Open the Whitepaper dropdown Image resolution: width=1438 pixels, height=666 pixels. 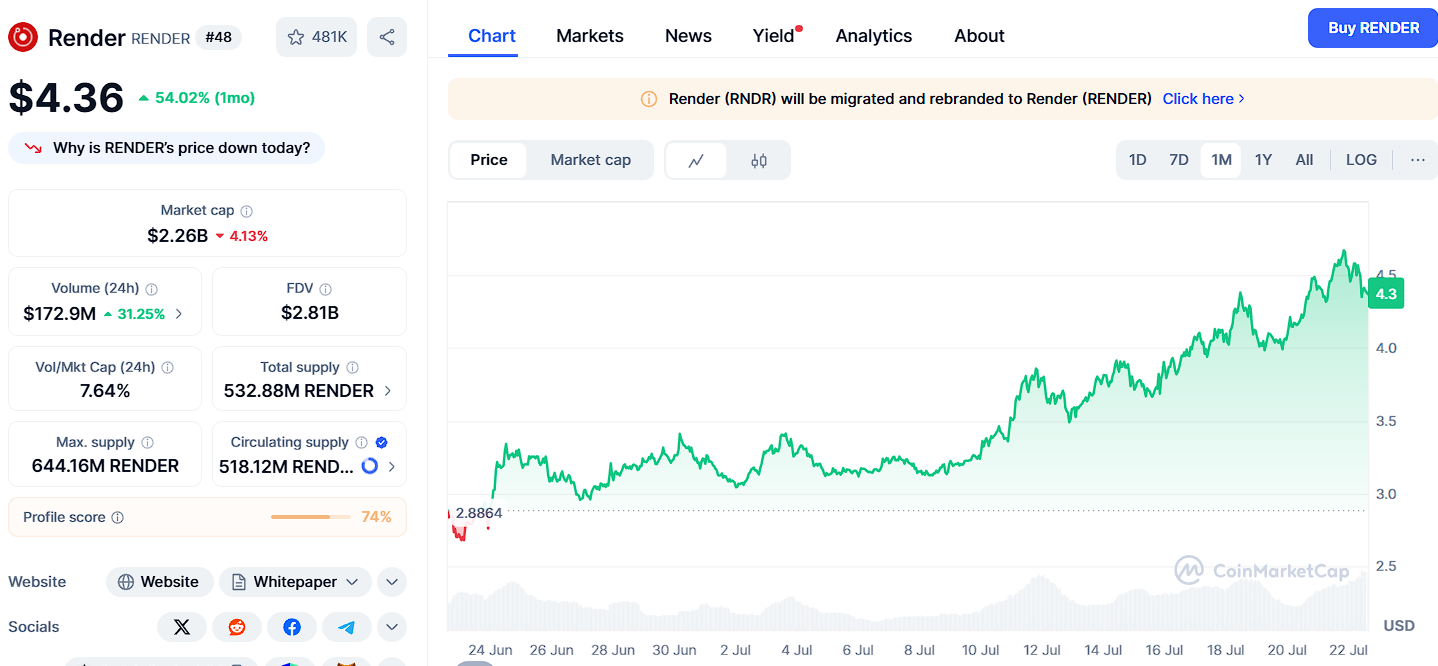[295, 582]
